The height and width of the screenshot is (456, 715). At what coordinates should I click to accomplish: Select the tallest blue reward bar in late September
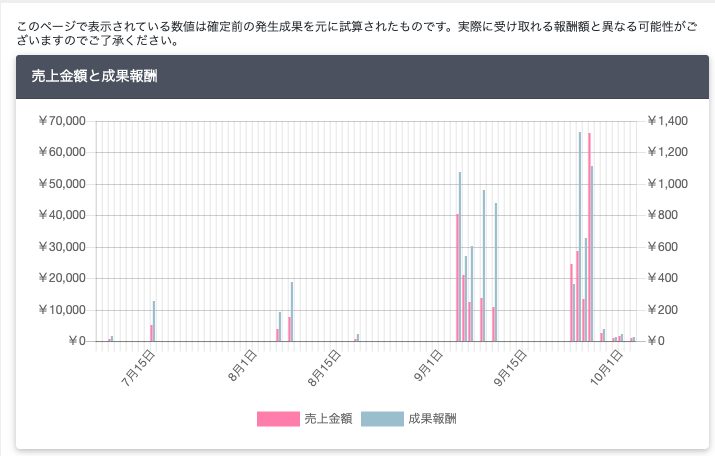click(x=580, y=237)
